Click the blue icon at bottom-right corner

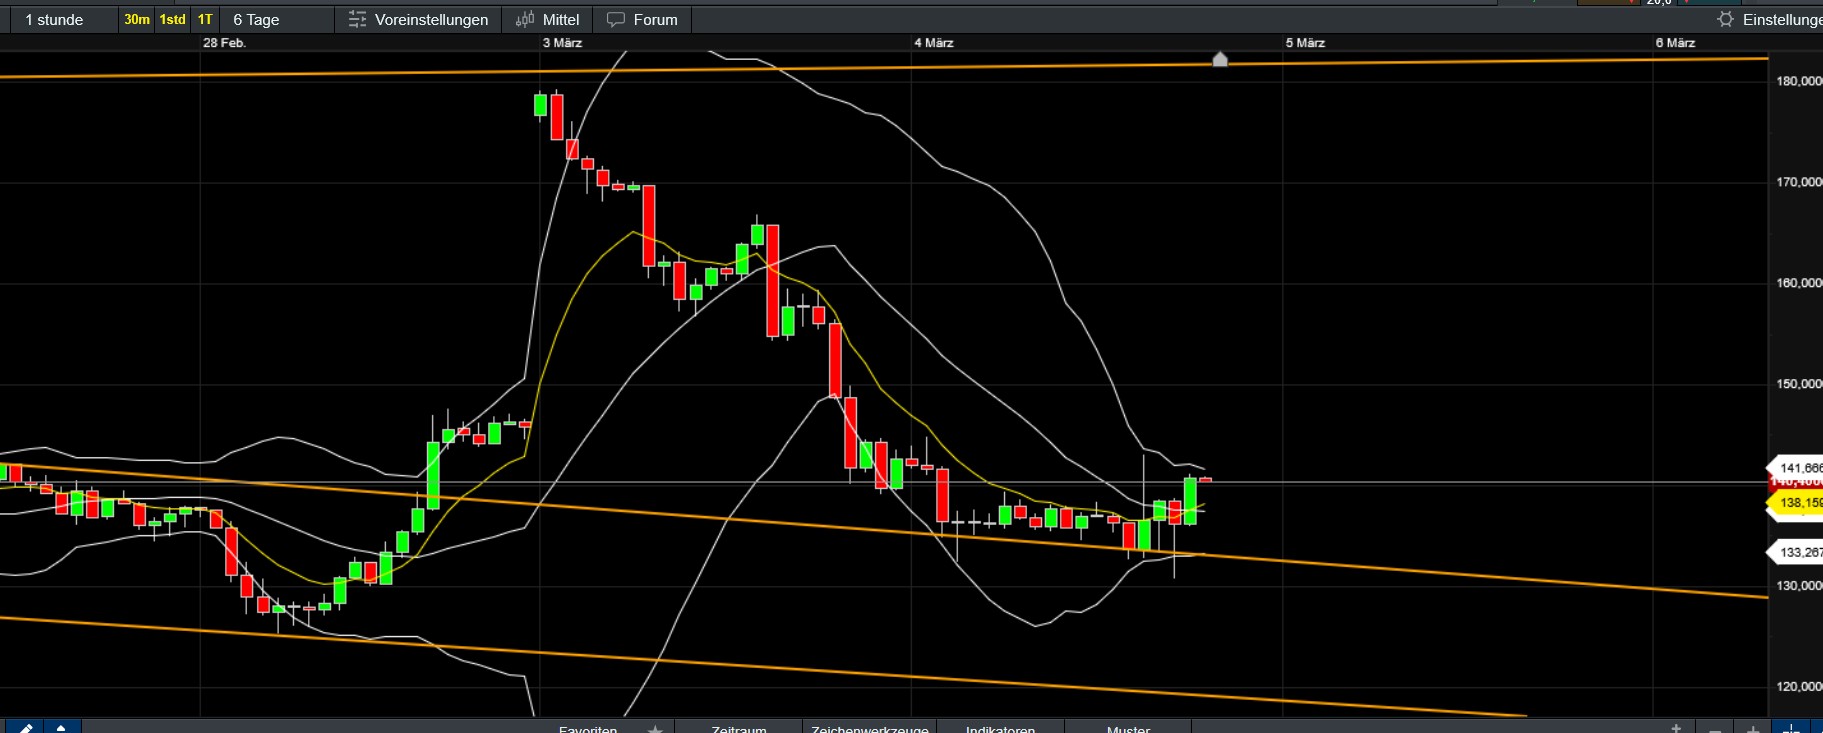(1791, 727)
